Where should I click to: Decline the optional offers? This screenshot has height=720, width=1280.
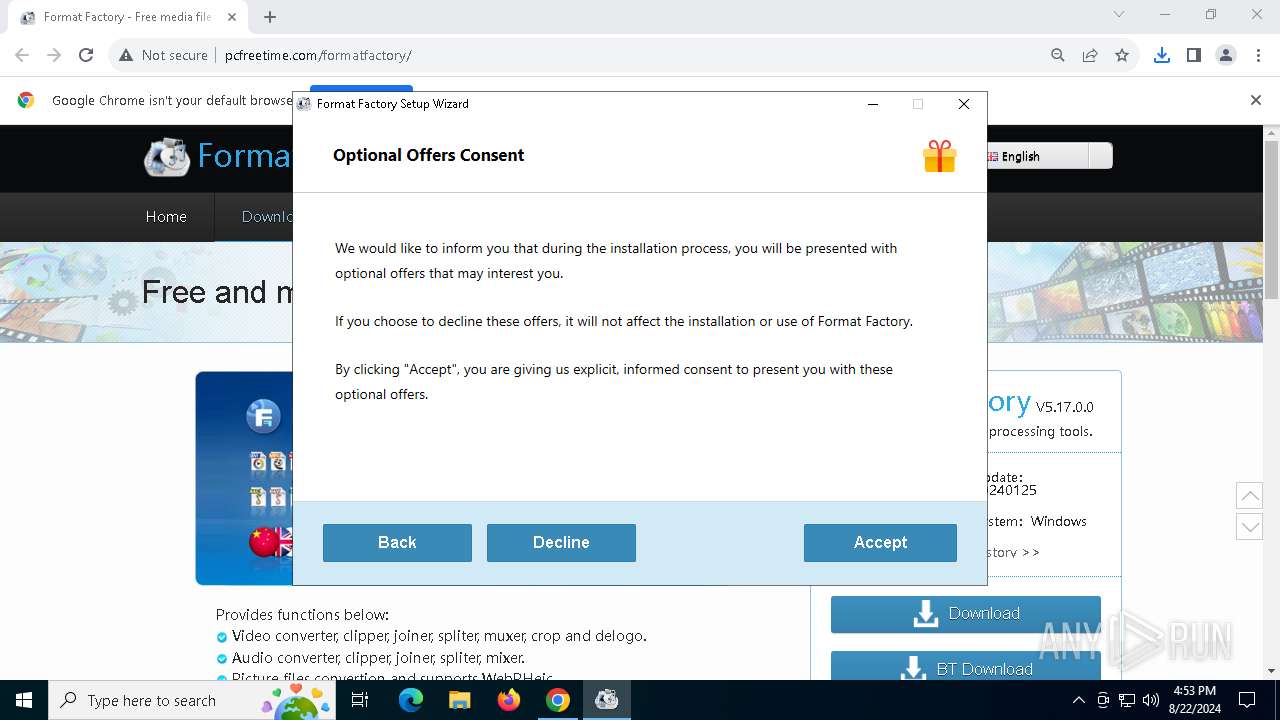click(x=561, y=542)
